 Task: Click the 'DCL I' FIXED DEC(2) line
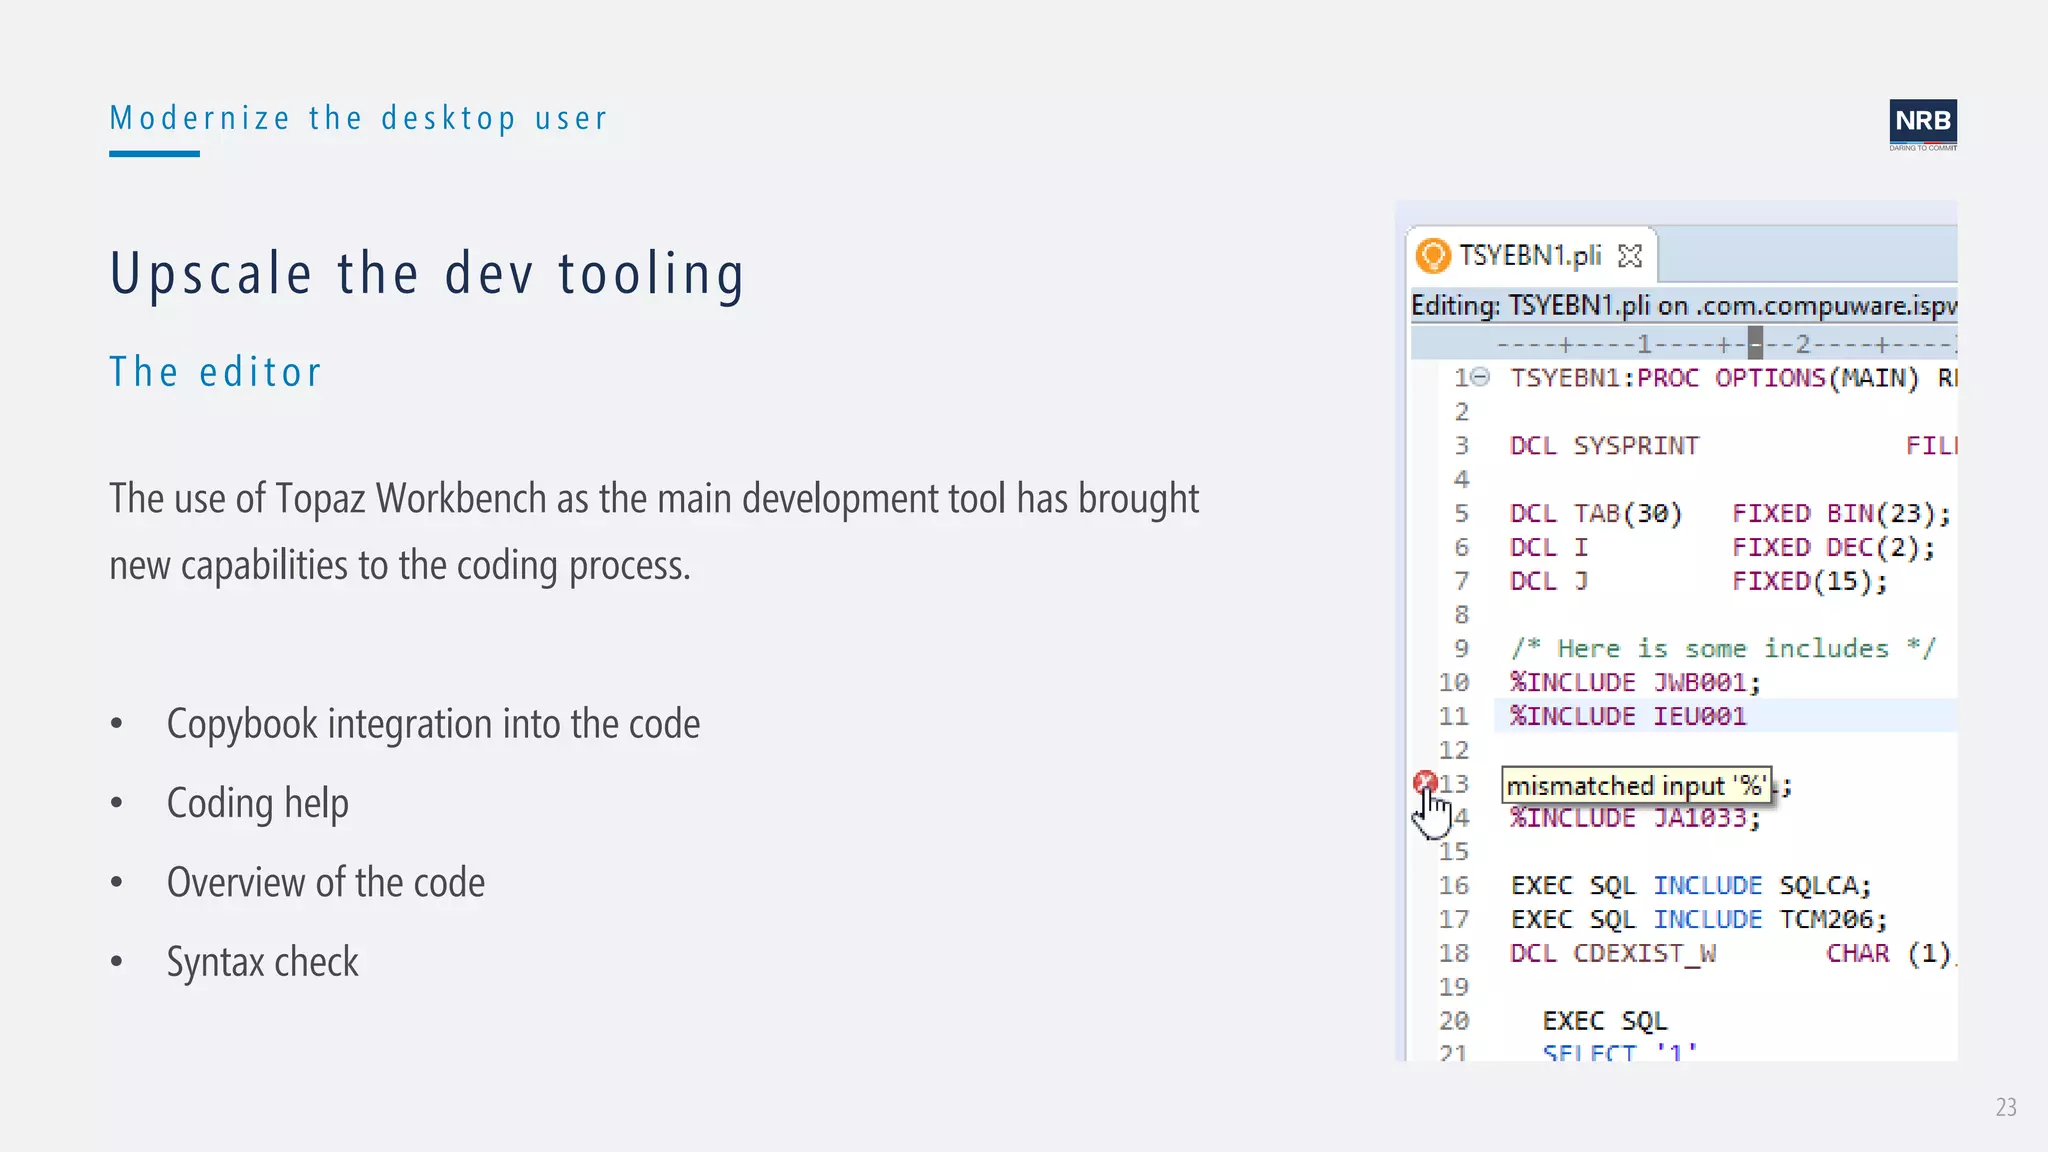(x=1722, y=547)
